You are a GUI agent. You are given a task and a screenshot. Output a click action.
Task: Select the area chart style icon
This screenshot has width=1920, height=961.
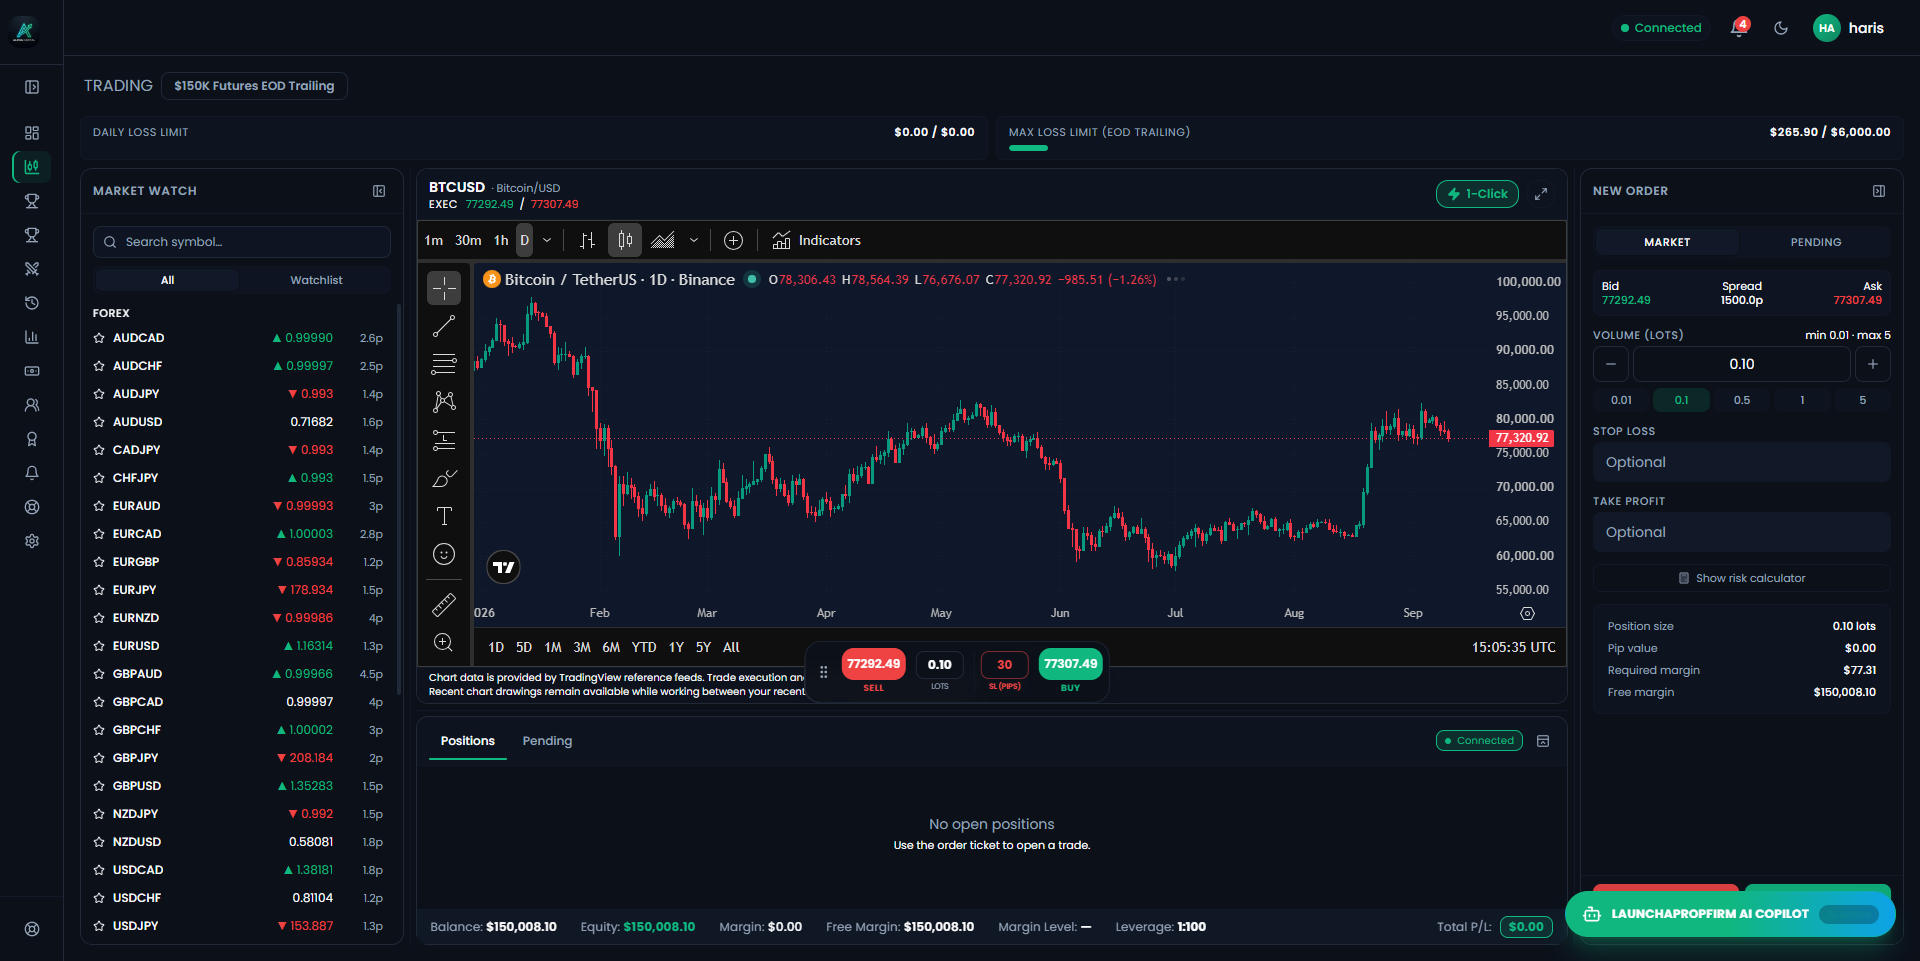(663, 240)
